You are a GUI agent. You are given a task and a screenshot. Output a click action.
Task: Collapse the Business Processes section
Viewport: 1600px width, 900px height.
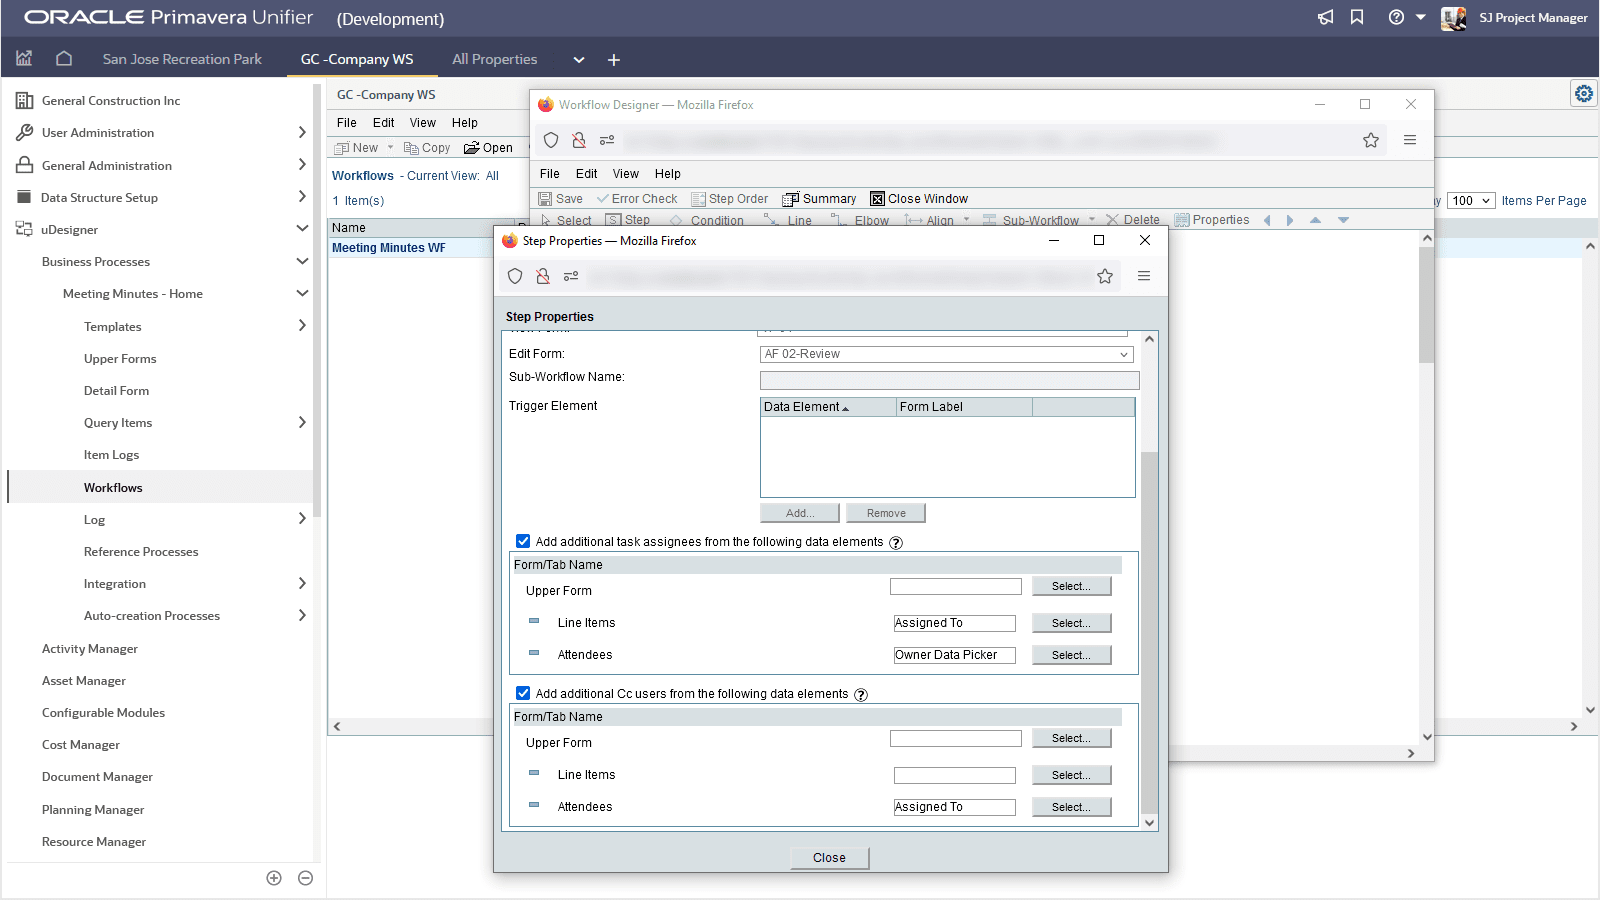(301, 261)
